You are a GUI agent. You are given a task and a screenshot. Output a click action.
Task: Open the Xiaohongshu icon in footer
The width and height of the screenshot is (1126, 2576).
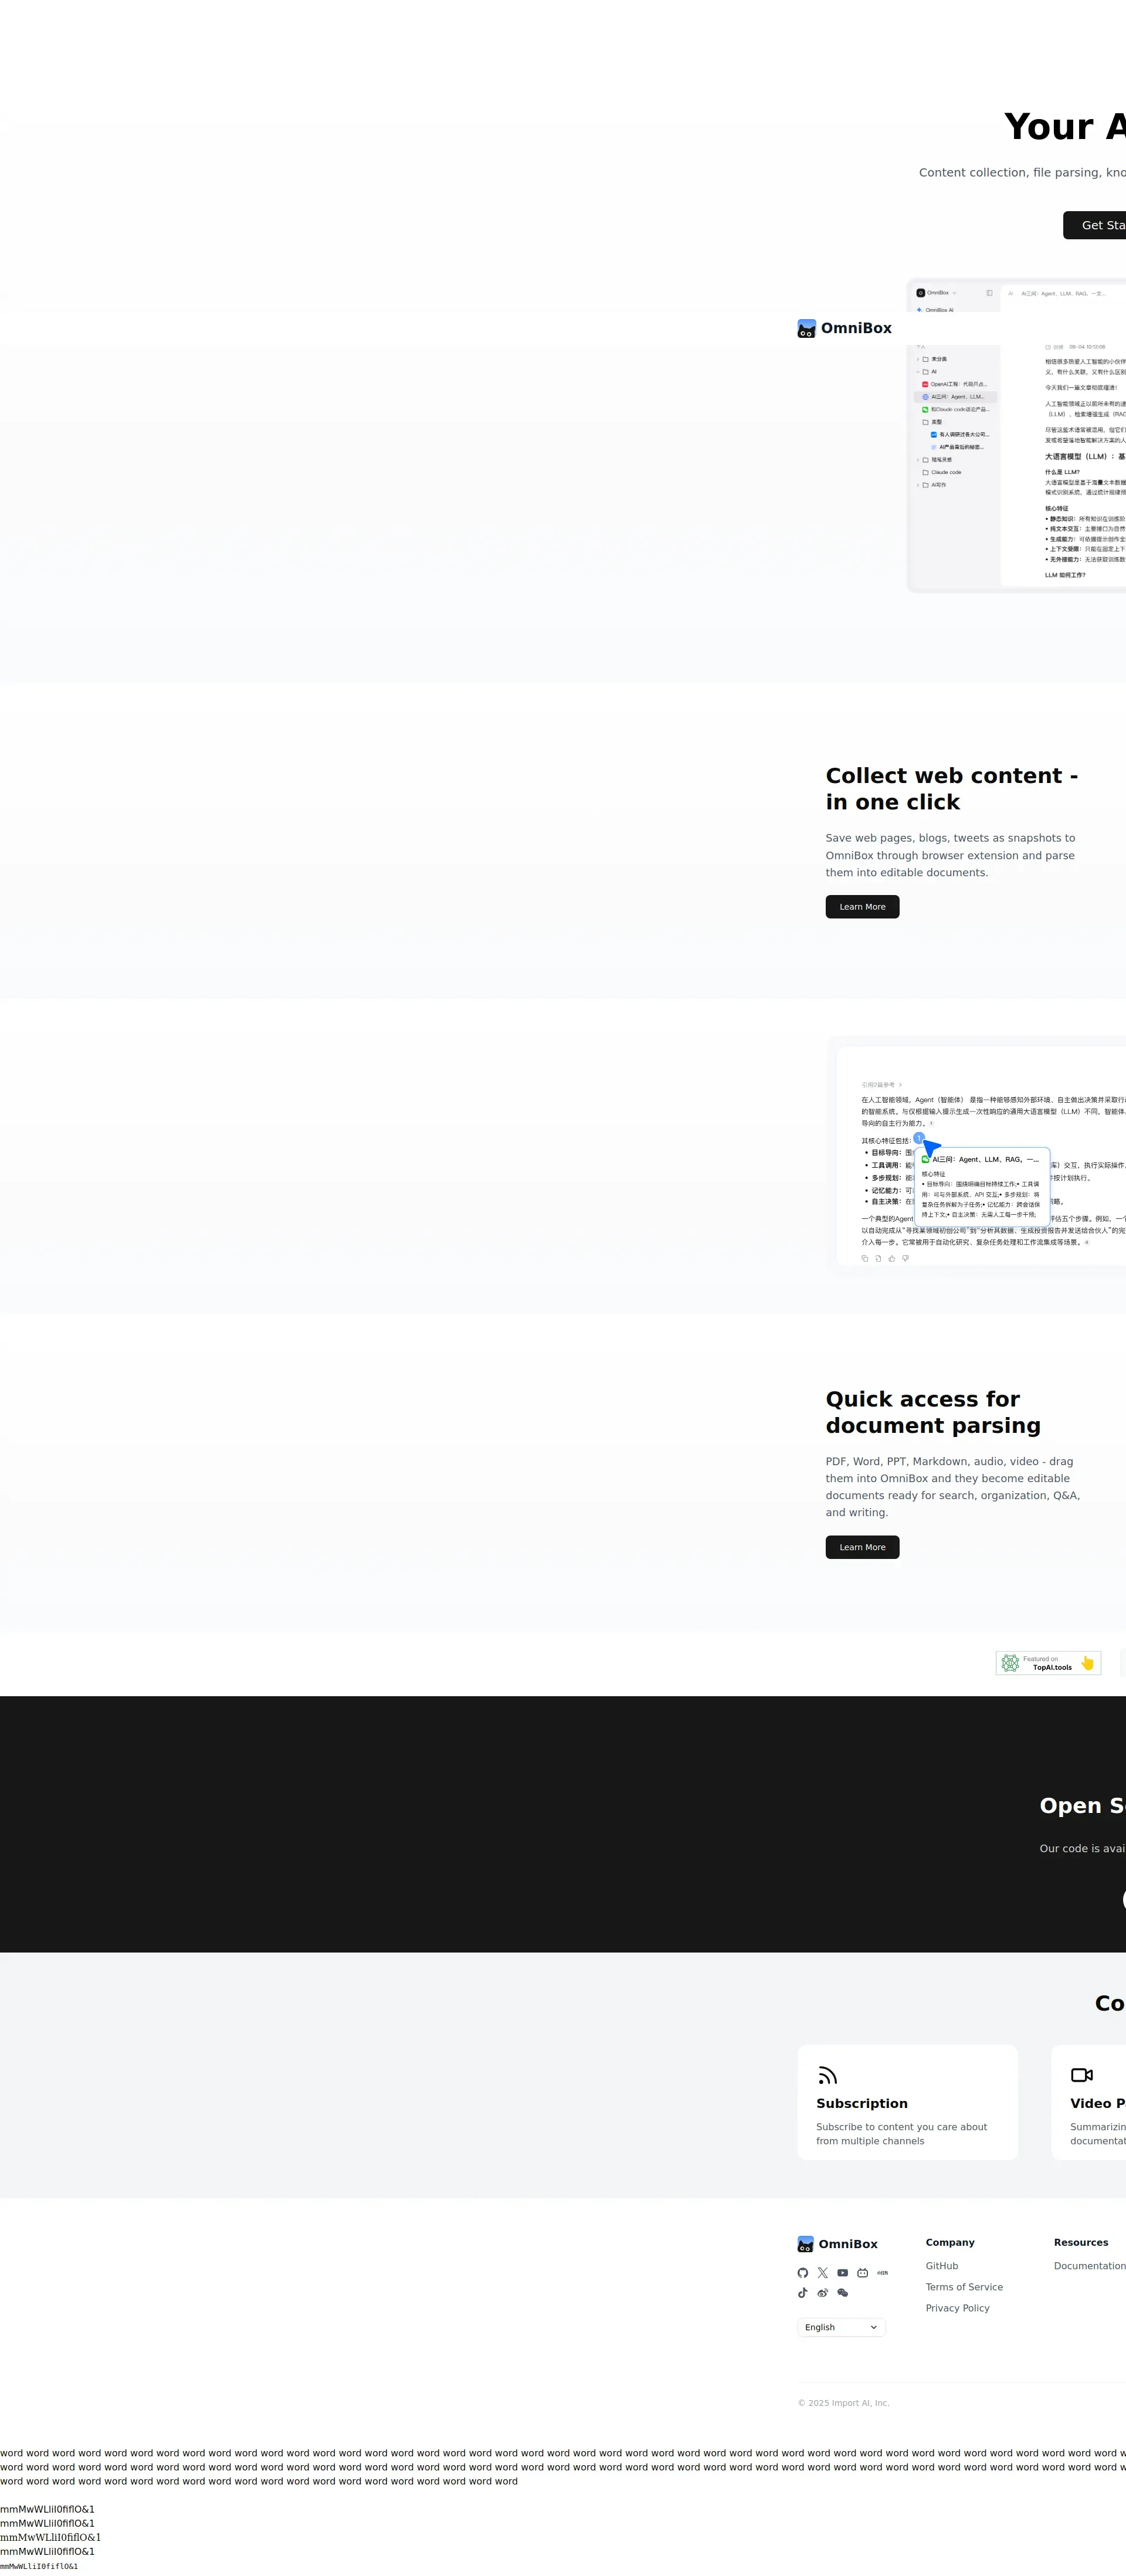pos(882,2273)
